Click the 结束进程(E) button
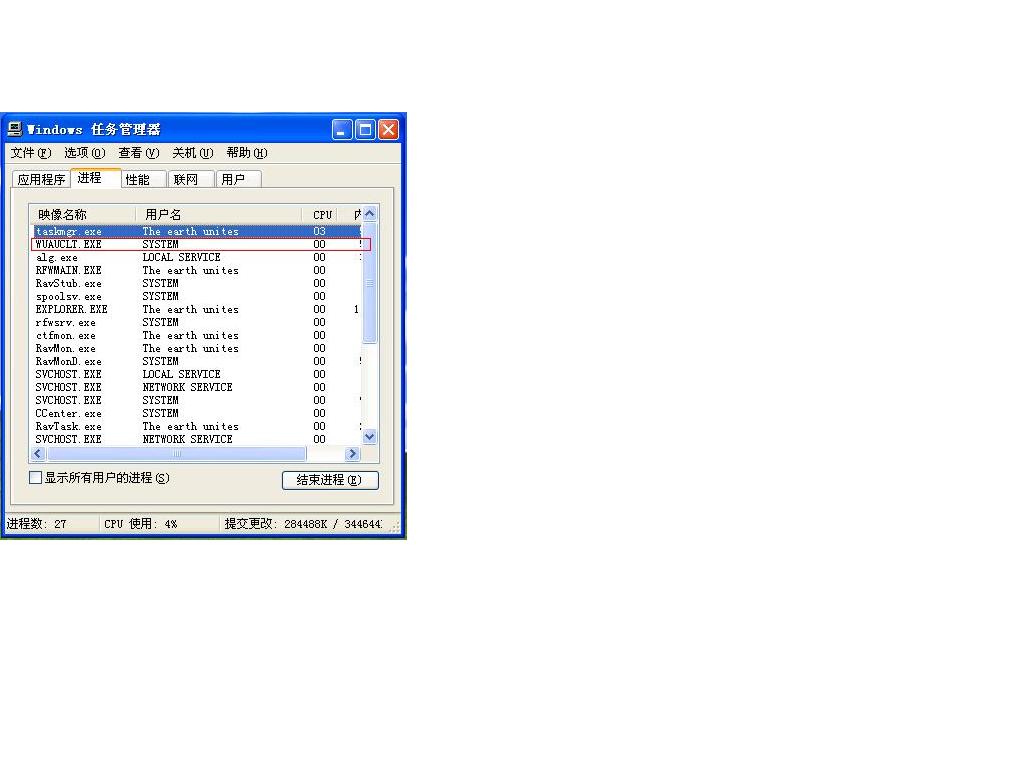1024x768 pixels. [x=330, y=480]
